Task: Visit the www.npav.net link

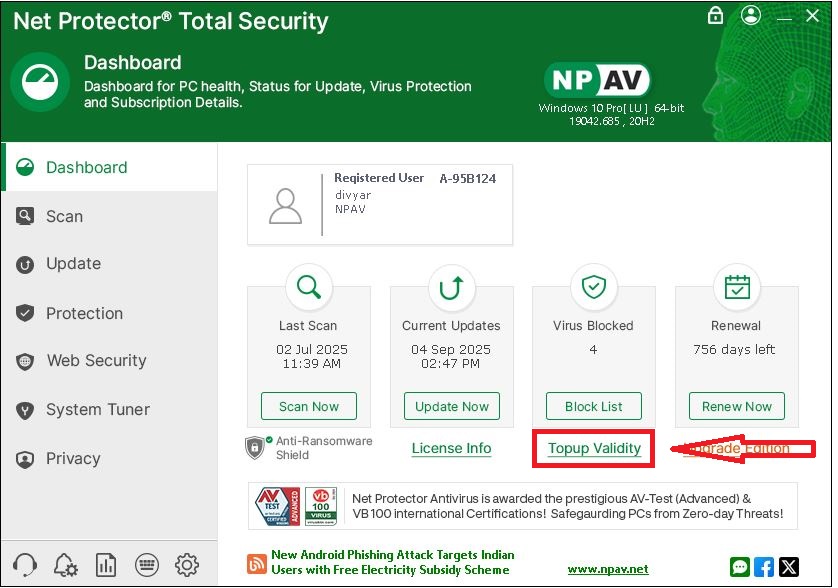Action: pos(608,569)
